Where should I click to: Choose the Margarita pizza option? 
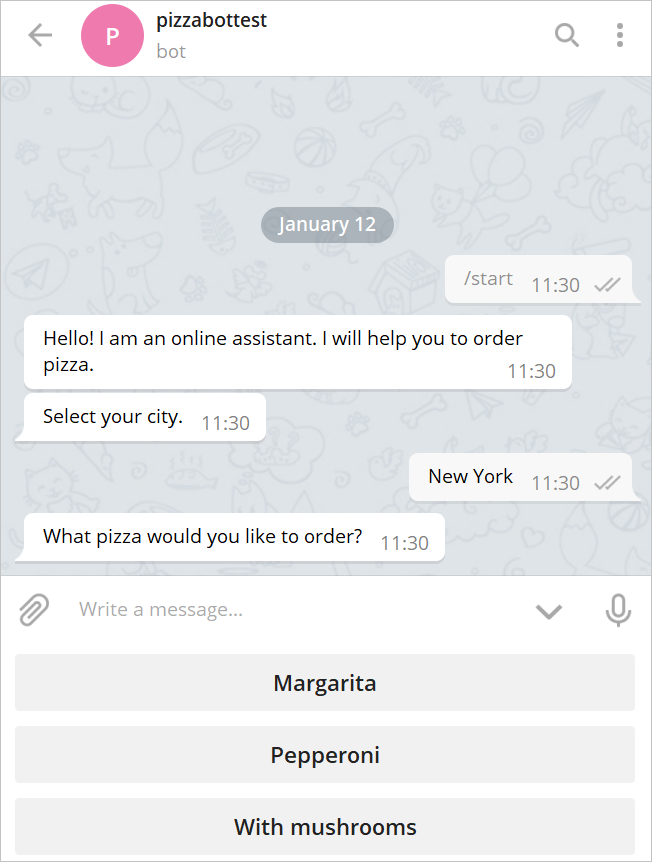pyautogui.click(x=325, y=684)
